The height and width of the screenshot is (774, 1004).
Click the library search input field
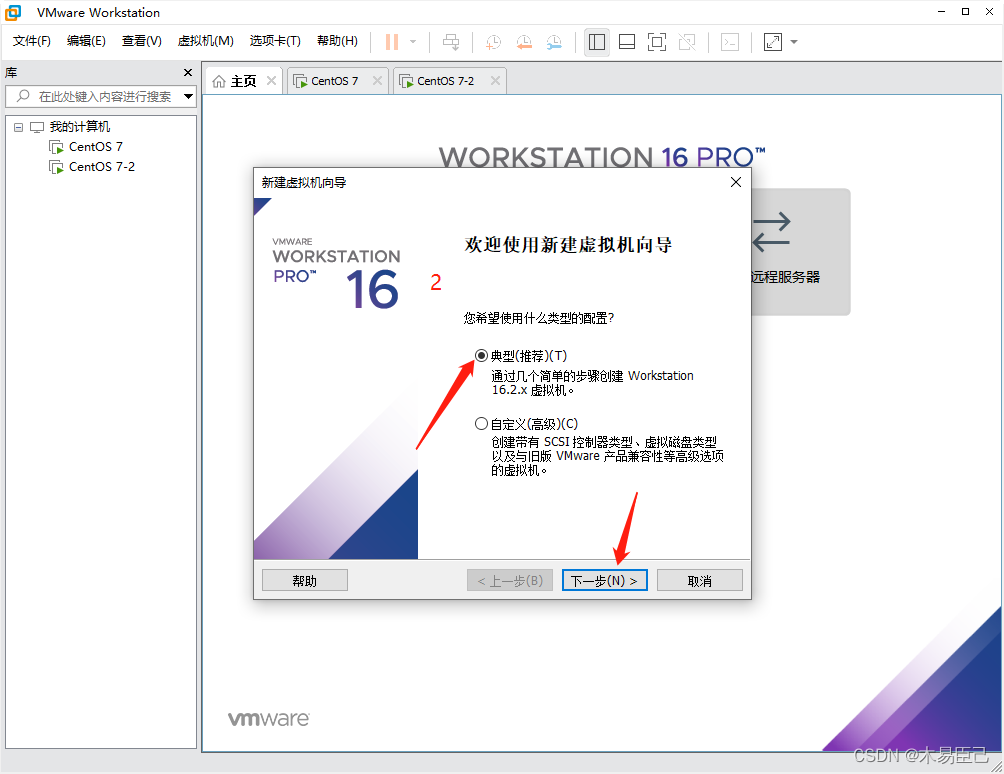coord(100,97)
